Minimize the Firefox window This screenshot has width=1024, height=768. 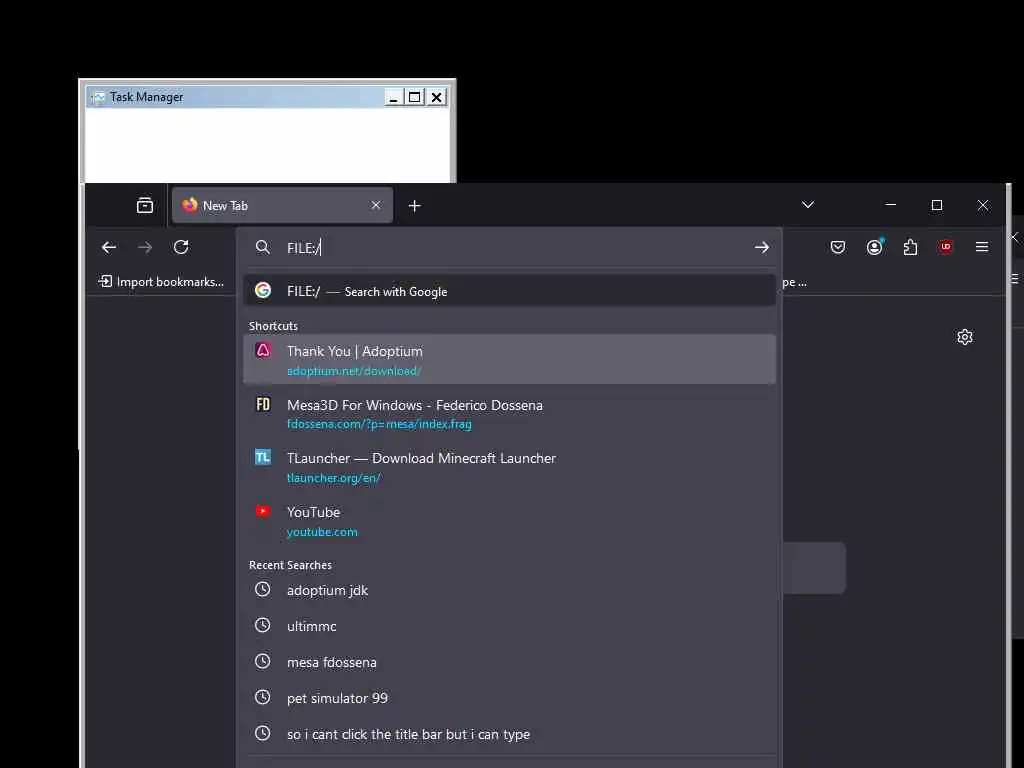[x=891, y=205]
